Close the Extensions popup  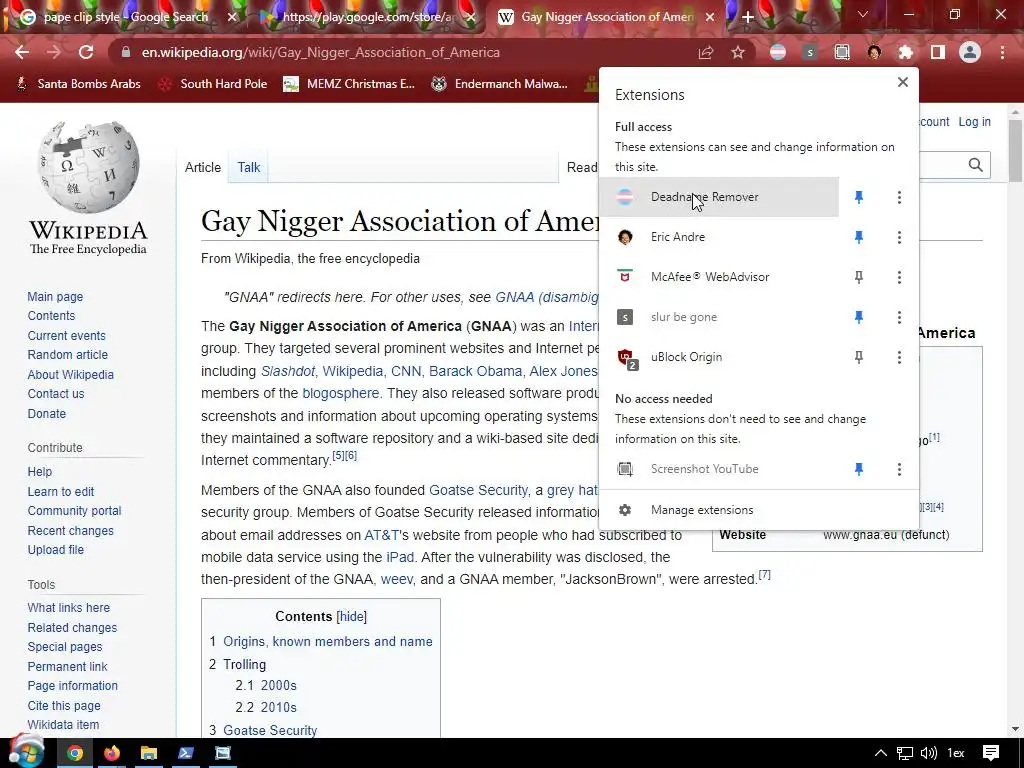[903, 82]
